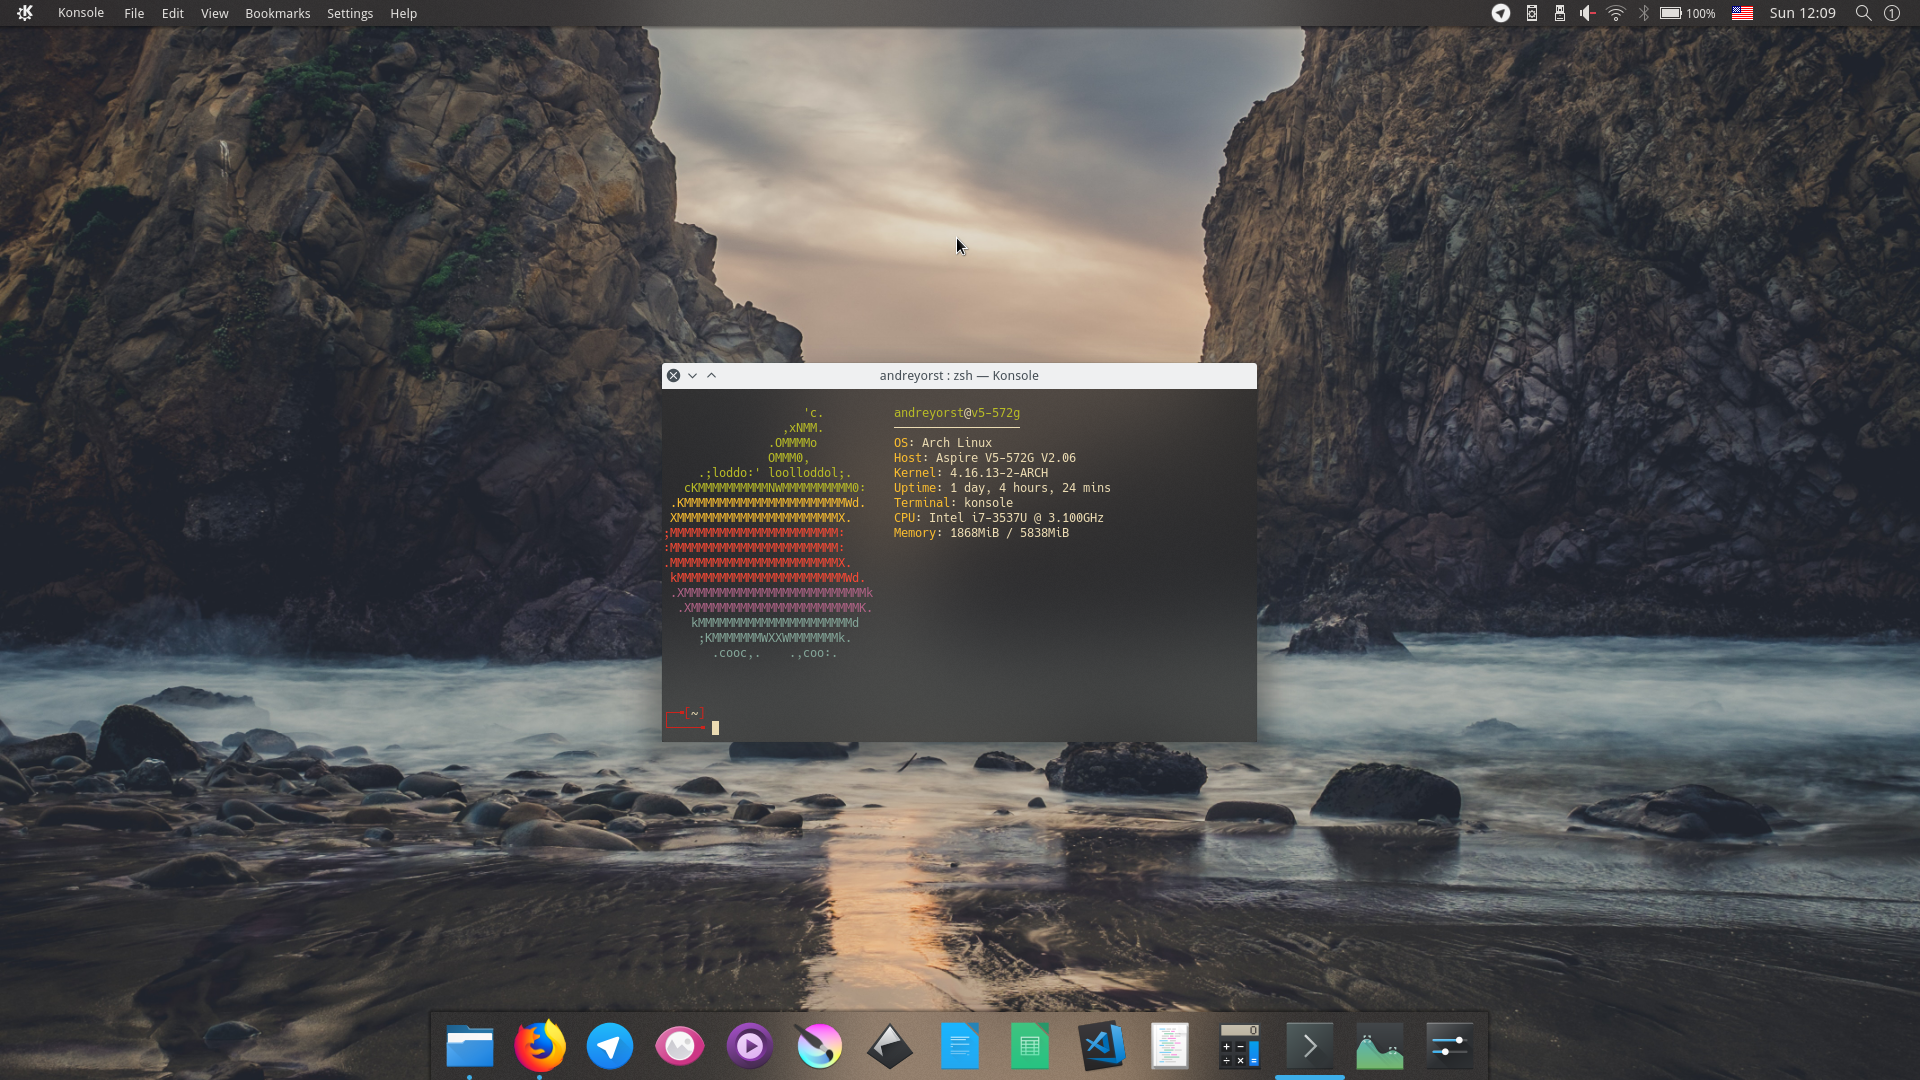This screenshot has width=1920, height=1080.
Task: Launch Telegram from the dock
Action: tap(610, 1046)
